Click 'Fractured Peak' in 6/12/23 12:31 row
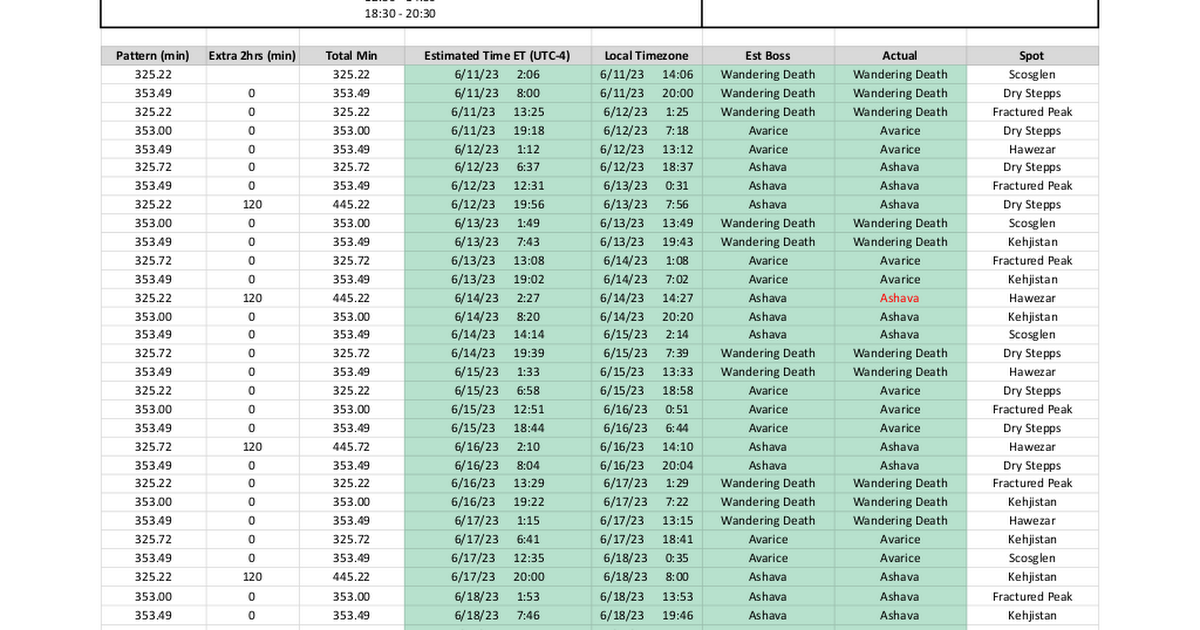 point(1032,186)
